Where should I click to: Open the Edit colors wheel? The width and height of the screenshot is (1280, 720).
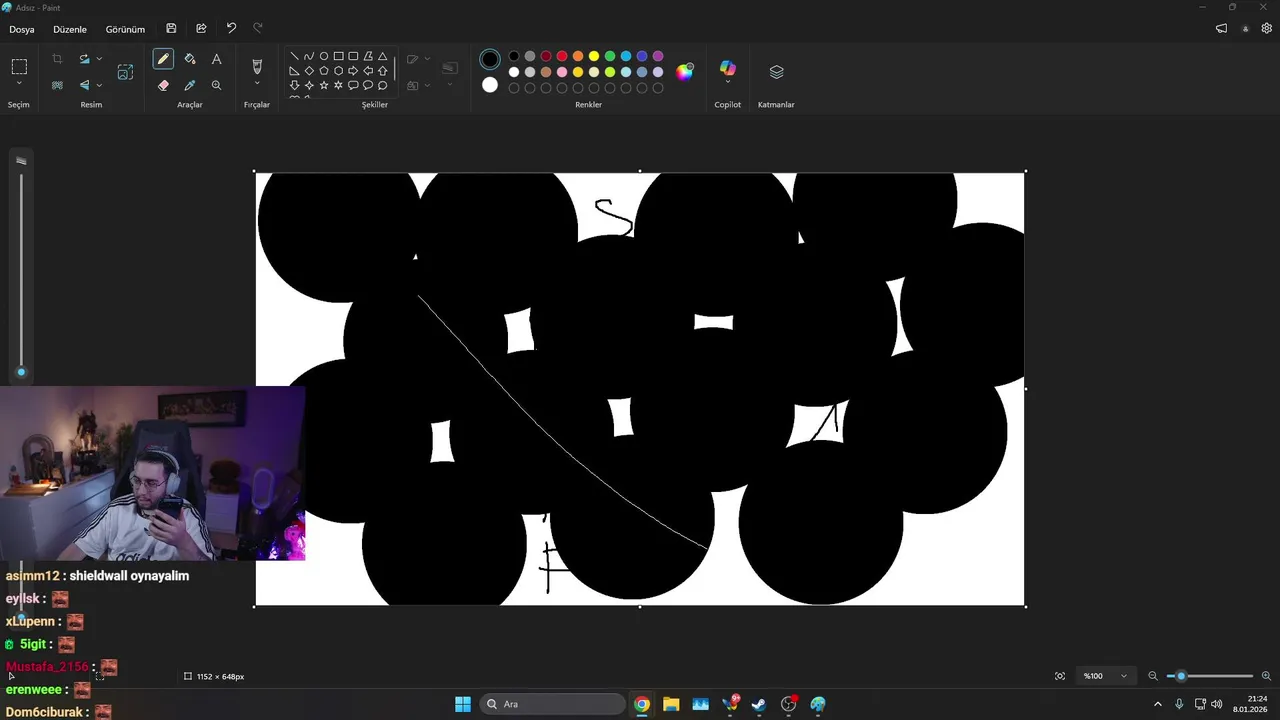click(684, 72)
